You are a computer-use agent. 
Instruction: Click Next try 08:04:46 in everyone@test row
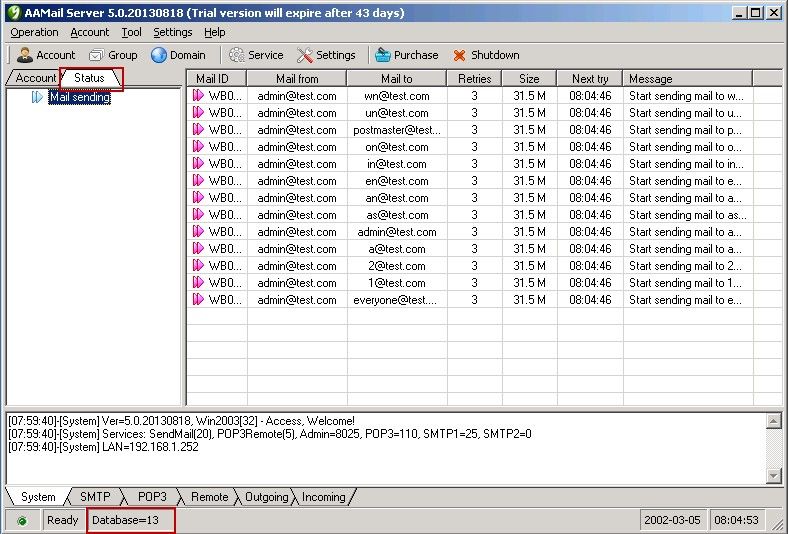click(590, 300)
